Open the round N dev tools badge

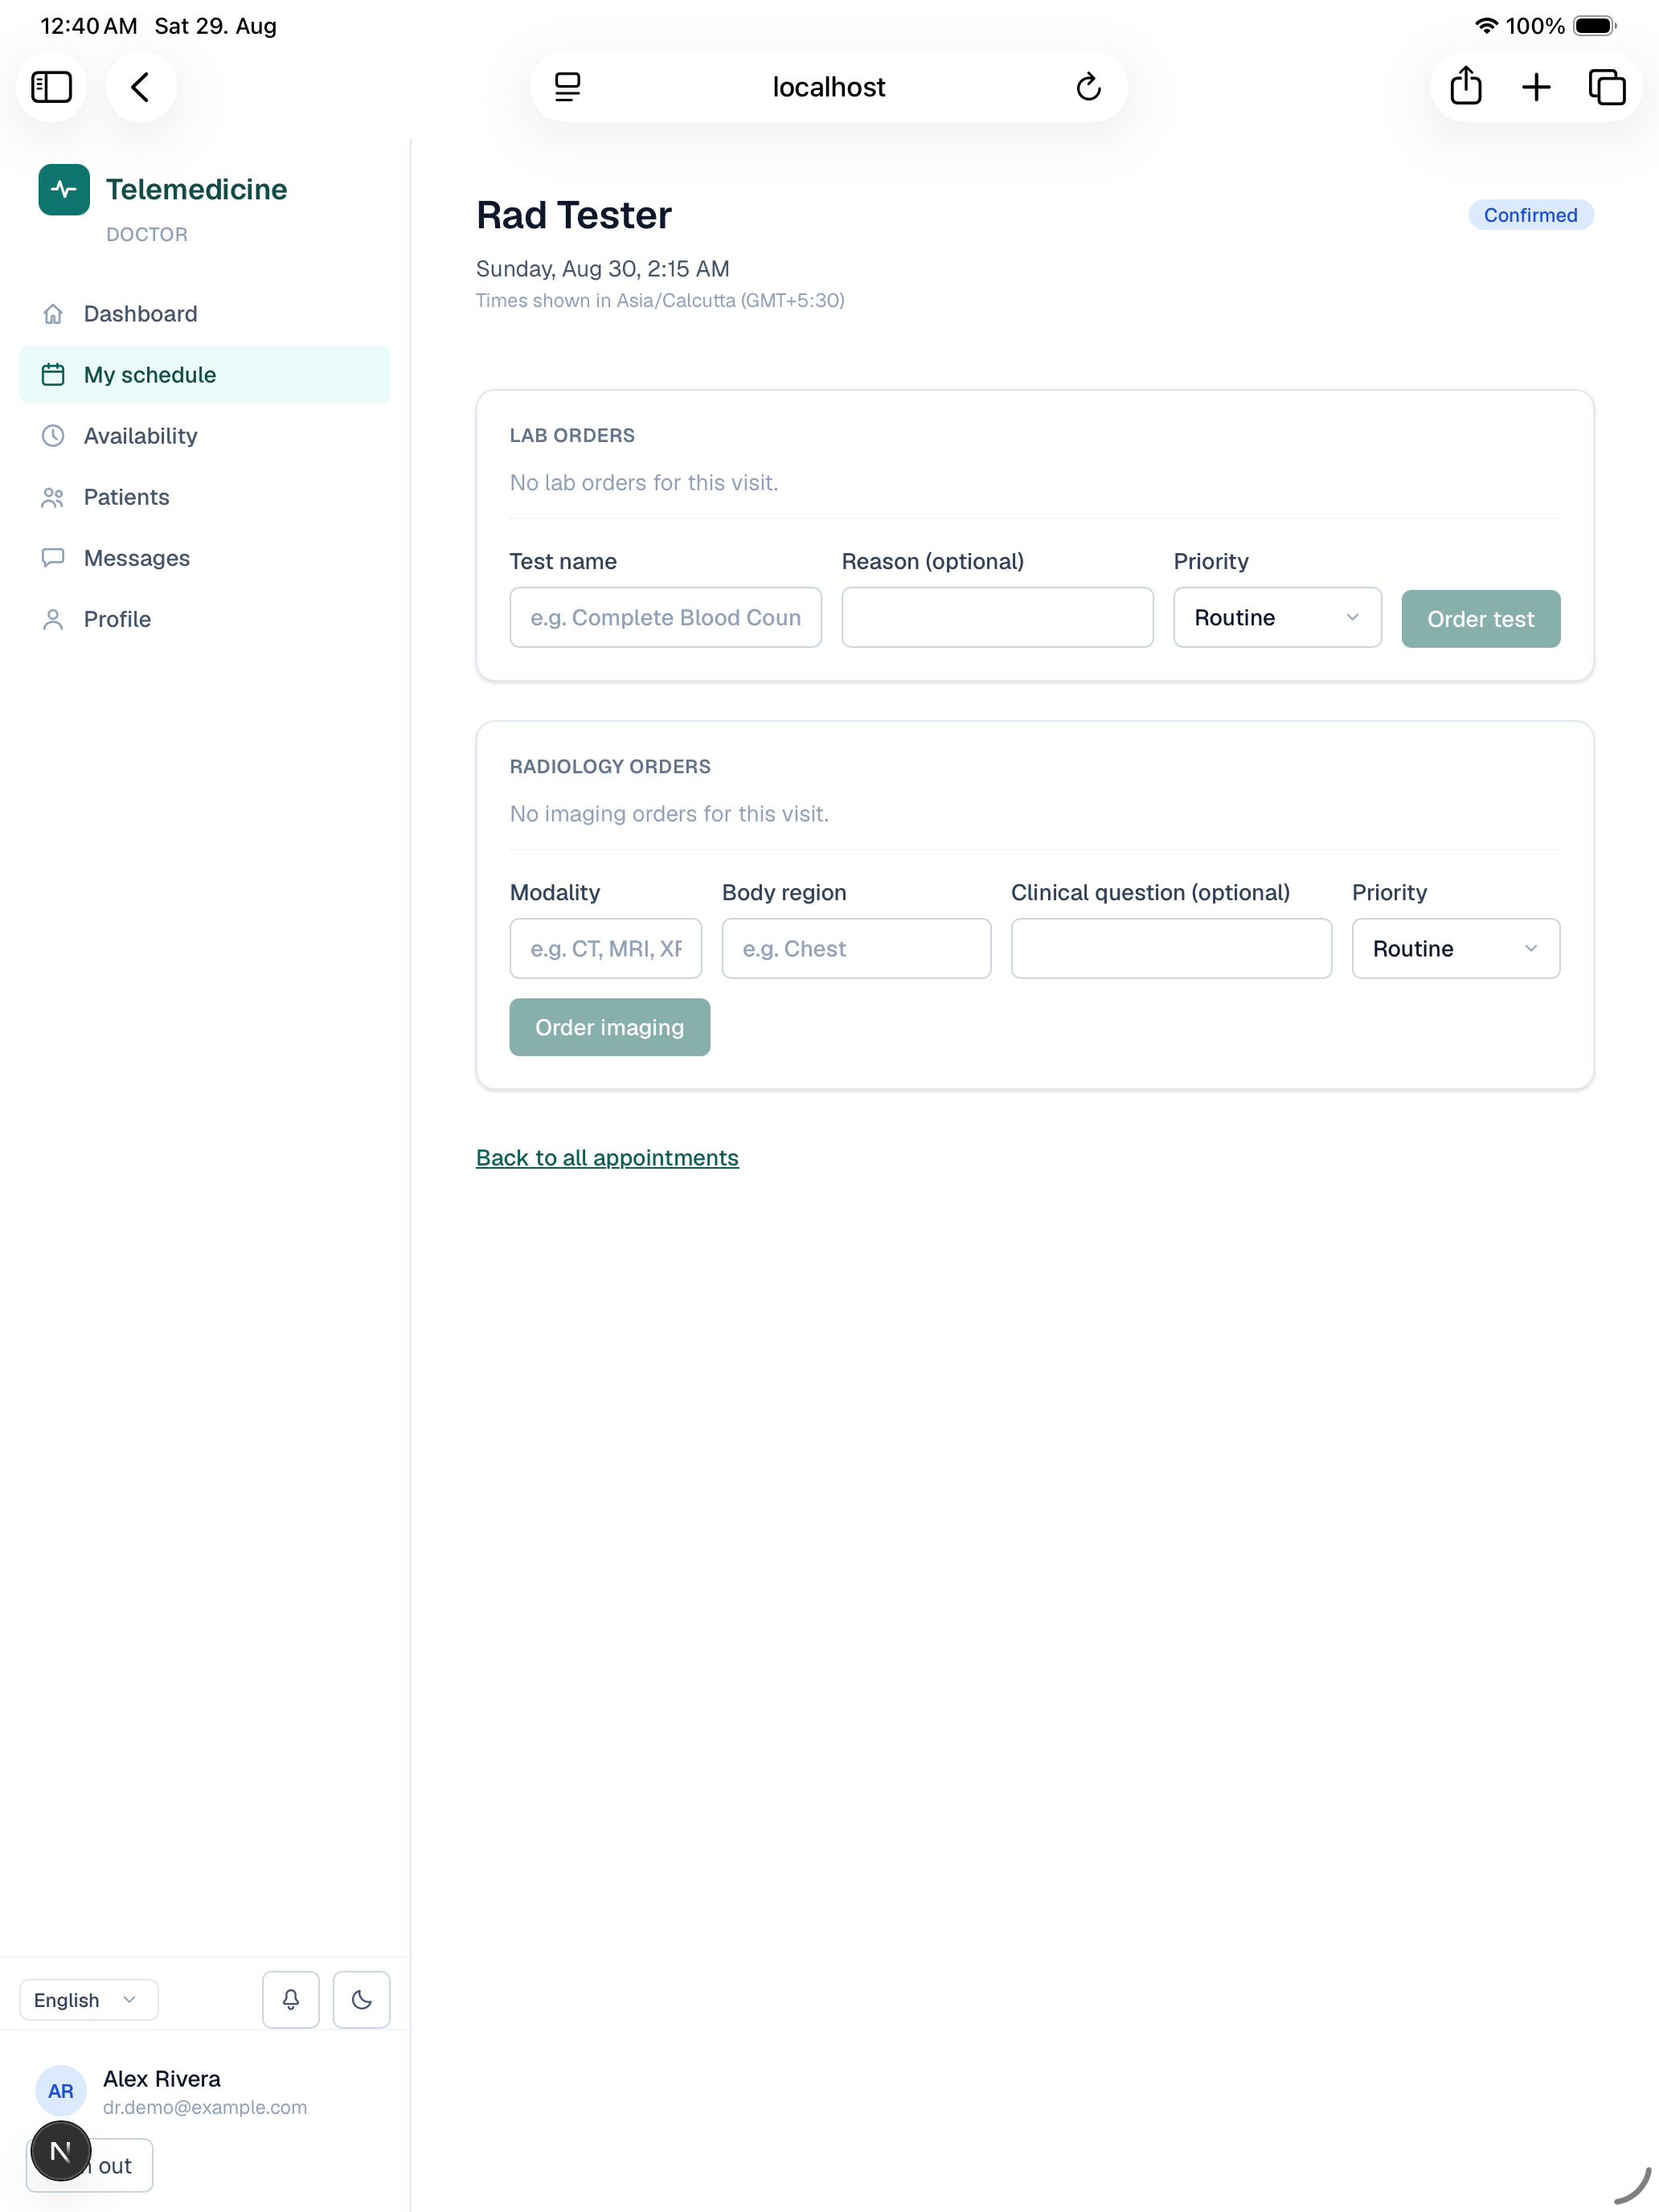click(61, 2151)
